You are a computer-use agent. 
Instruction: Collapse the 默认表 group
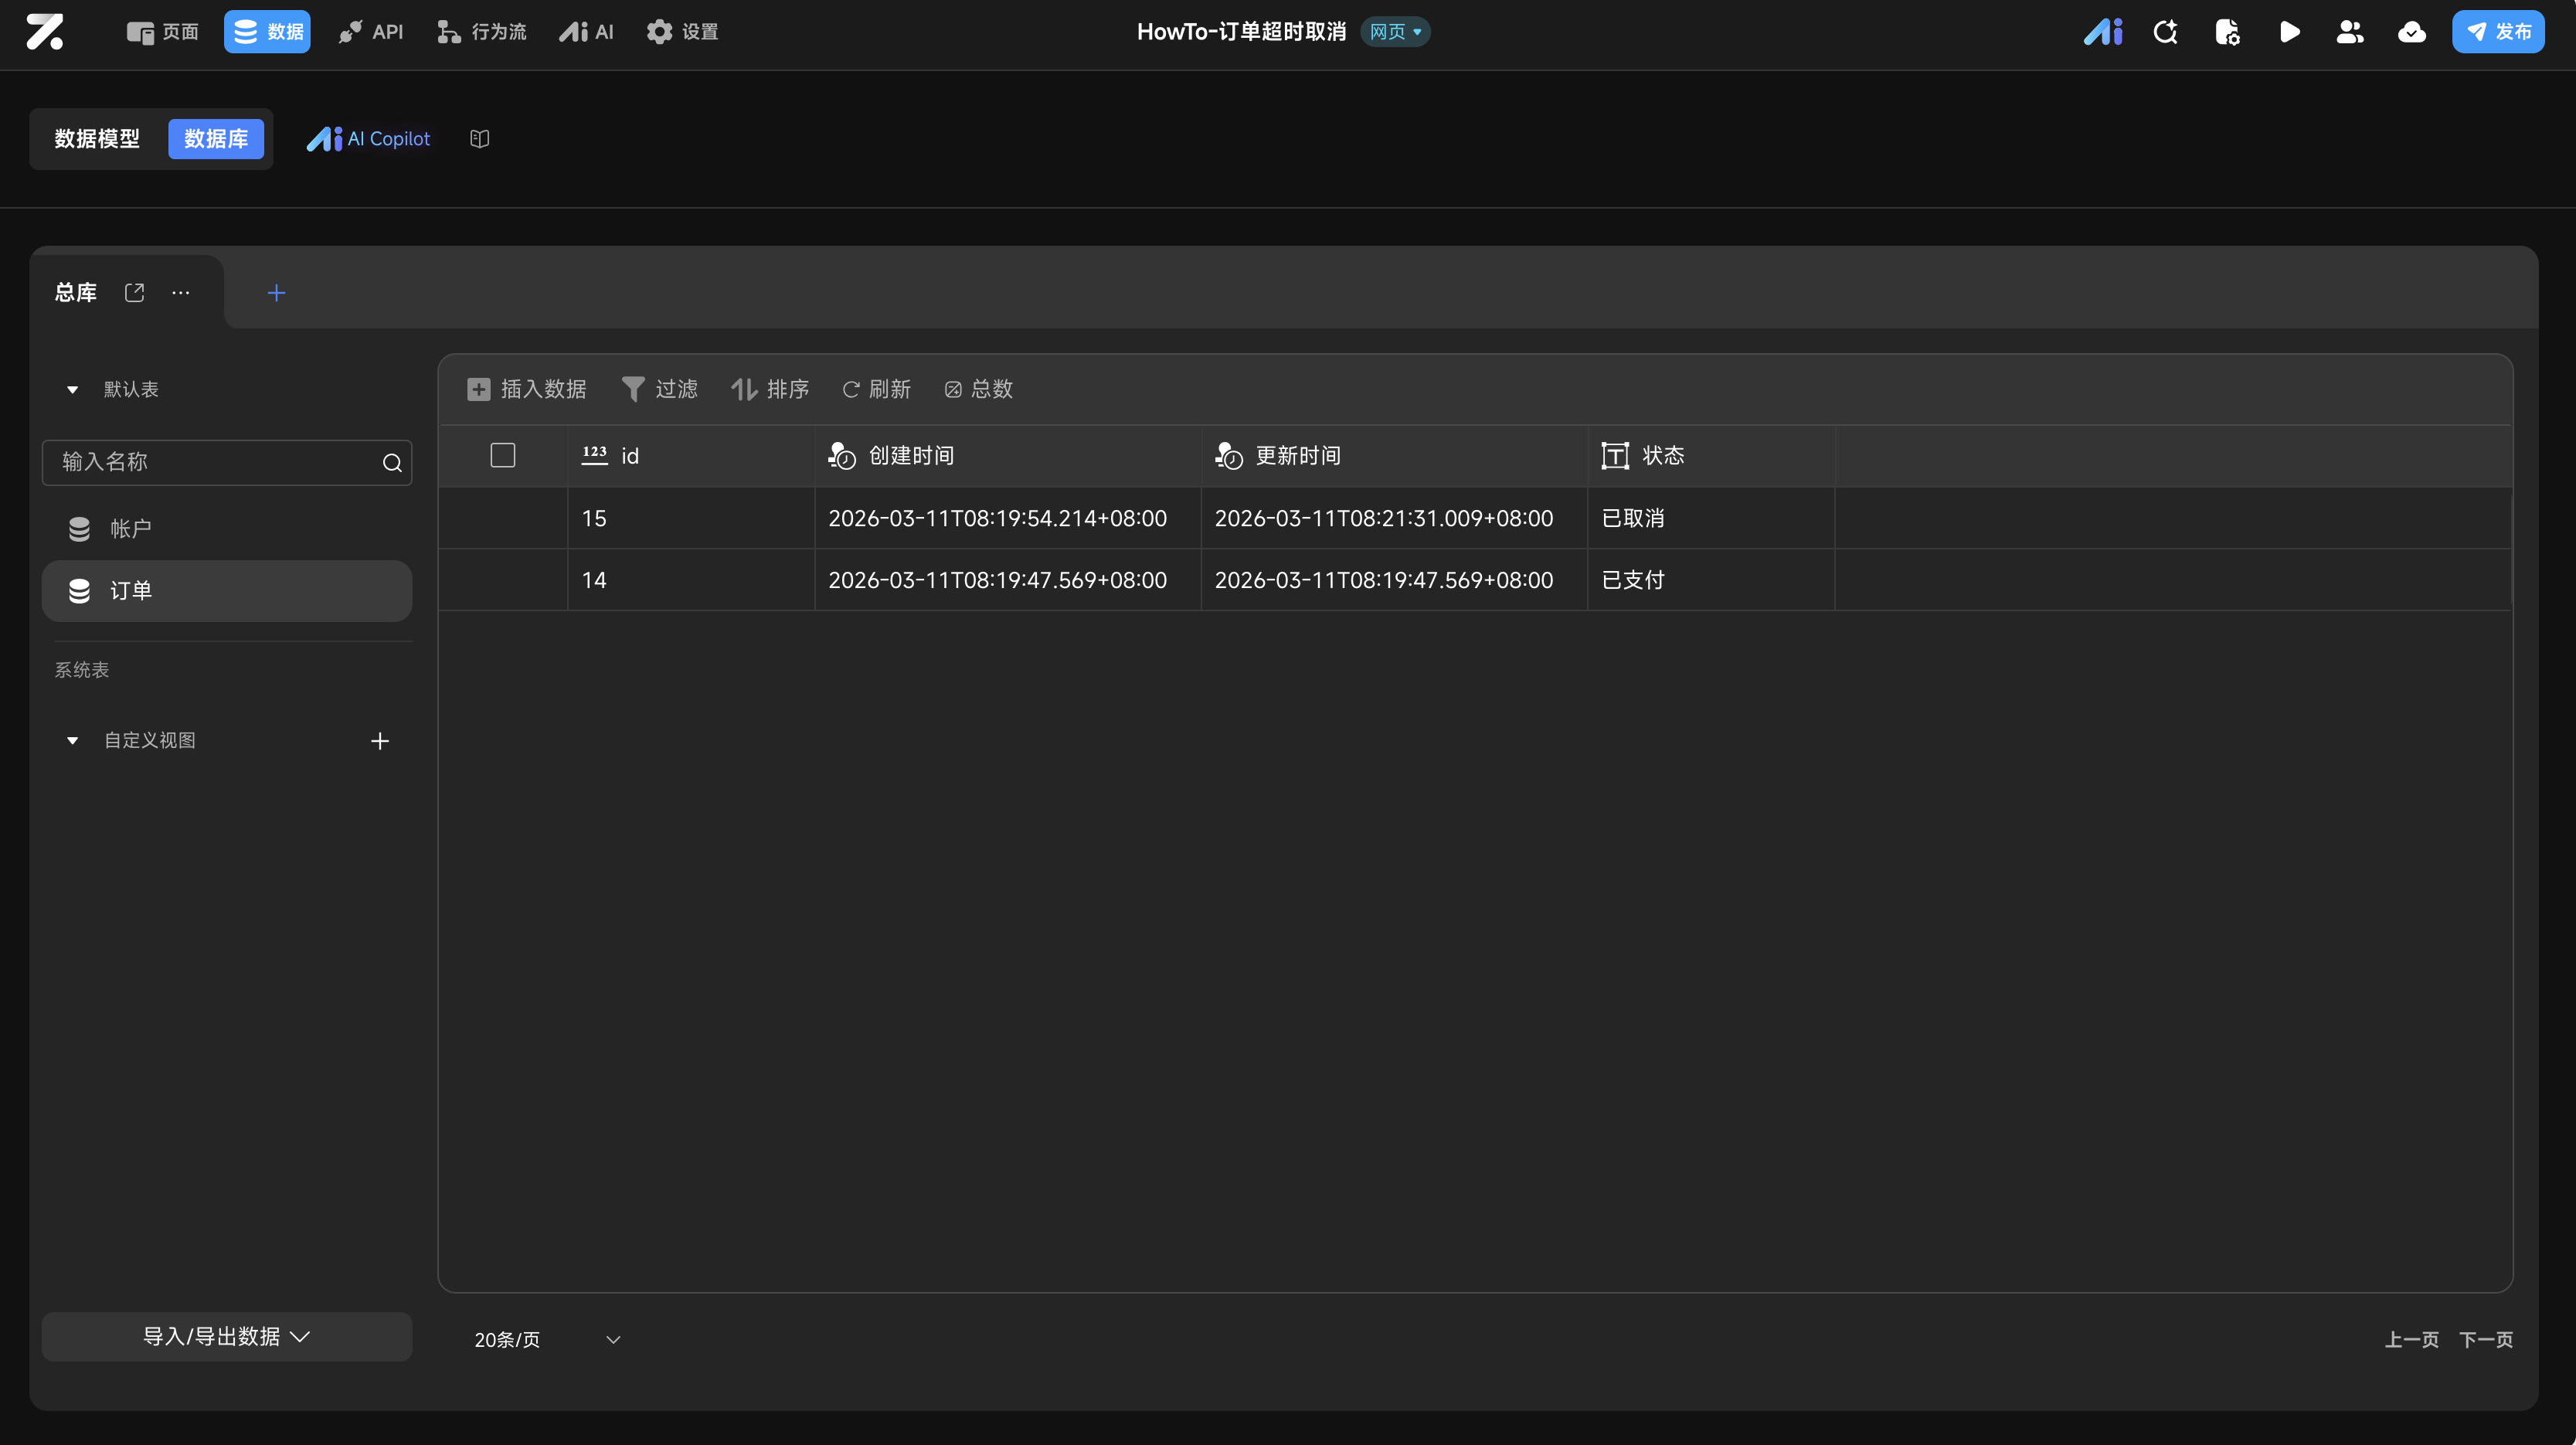click(72, 390)
